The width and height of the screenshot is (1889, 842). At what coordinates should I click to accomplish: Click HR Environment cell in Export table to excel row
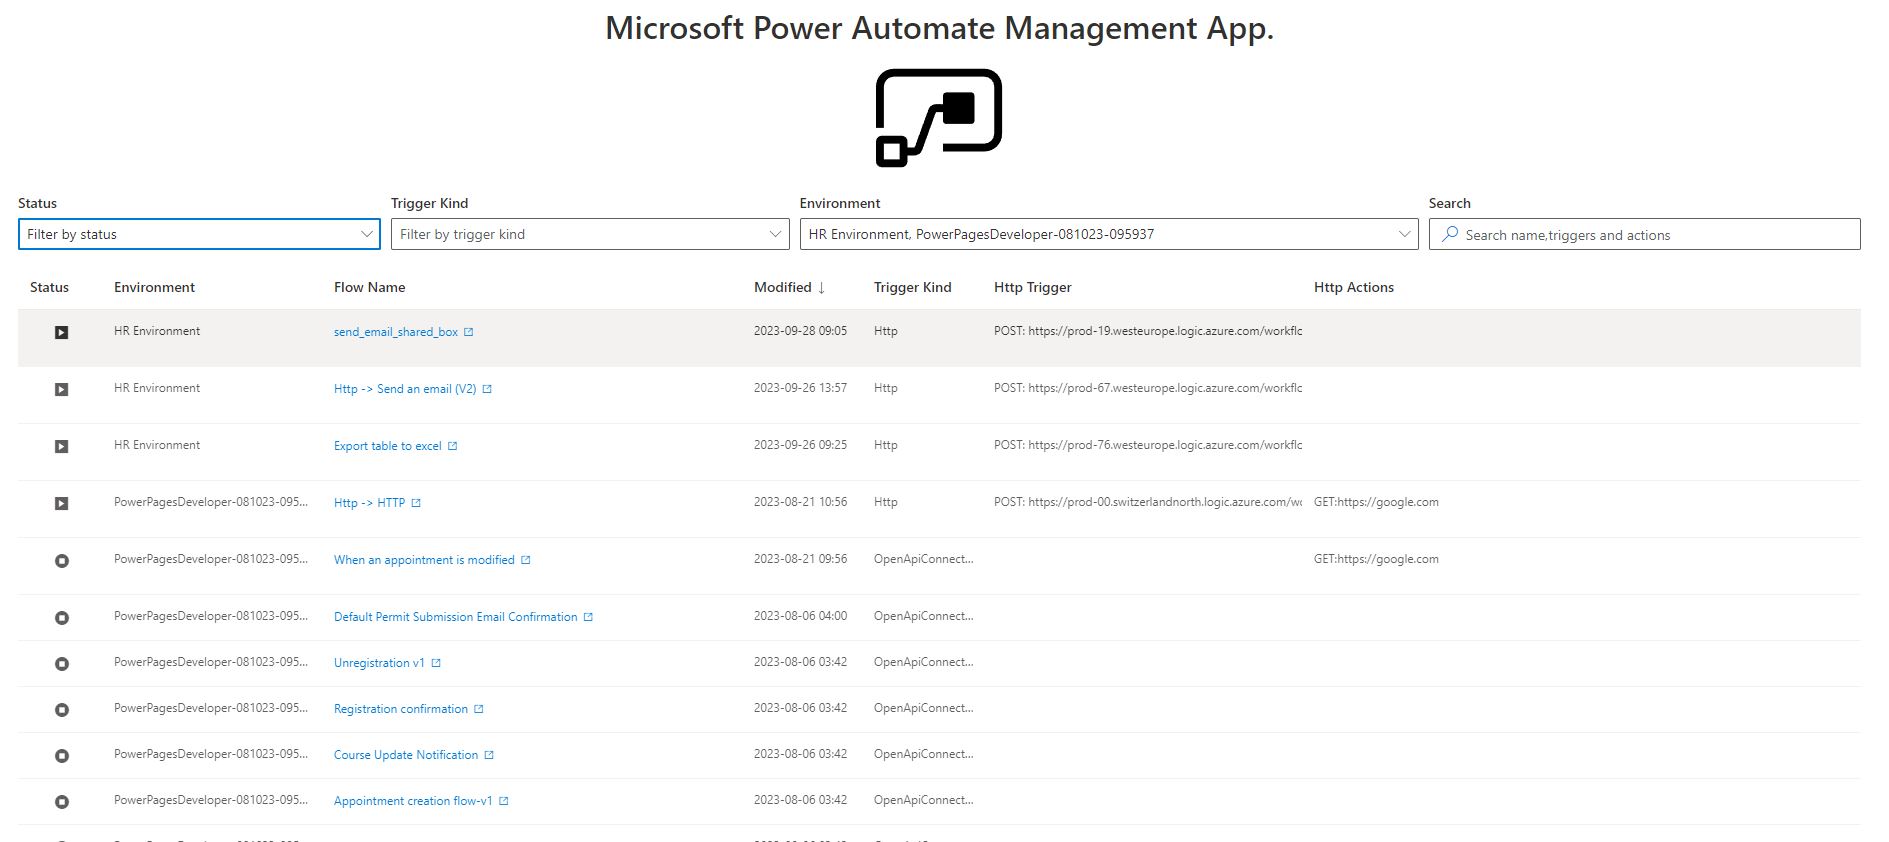coord(157,445)
